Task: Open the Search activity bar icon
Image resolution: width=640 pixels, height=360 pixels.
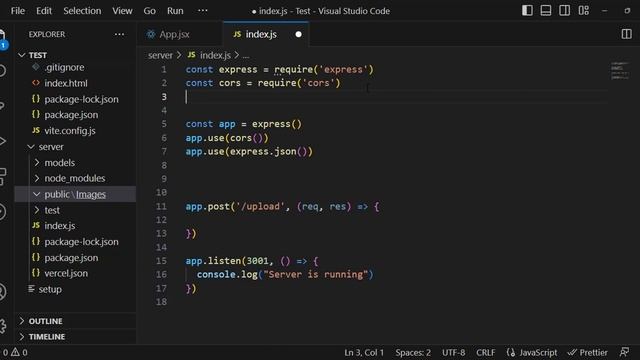Action: point(2,71)
